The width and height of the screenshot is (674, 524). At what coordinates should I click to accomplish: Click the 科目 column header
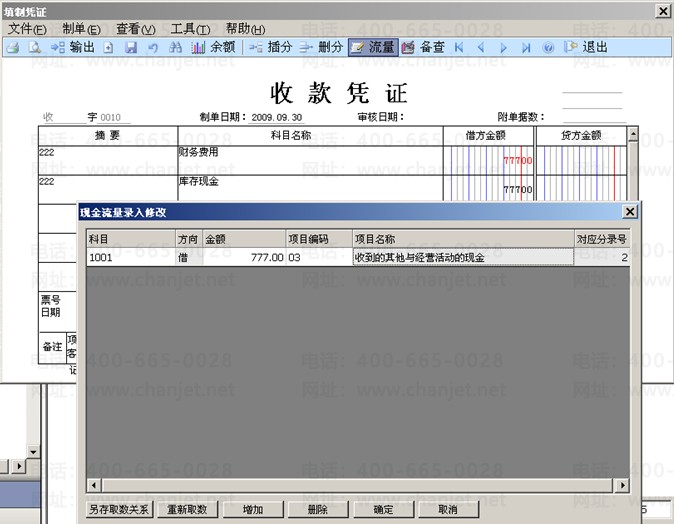click(x=131, y=239)
